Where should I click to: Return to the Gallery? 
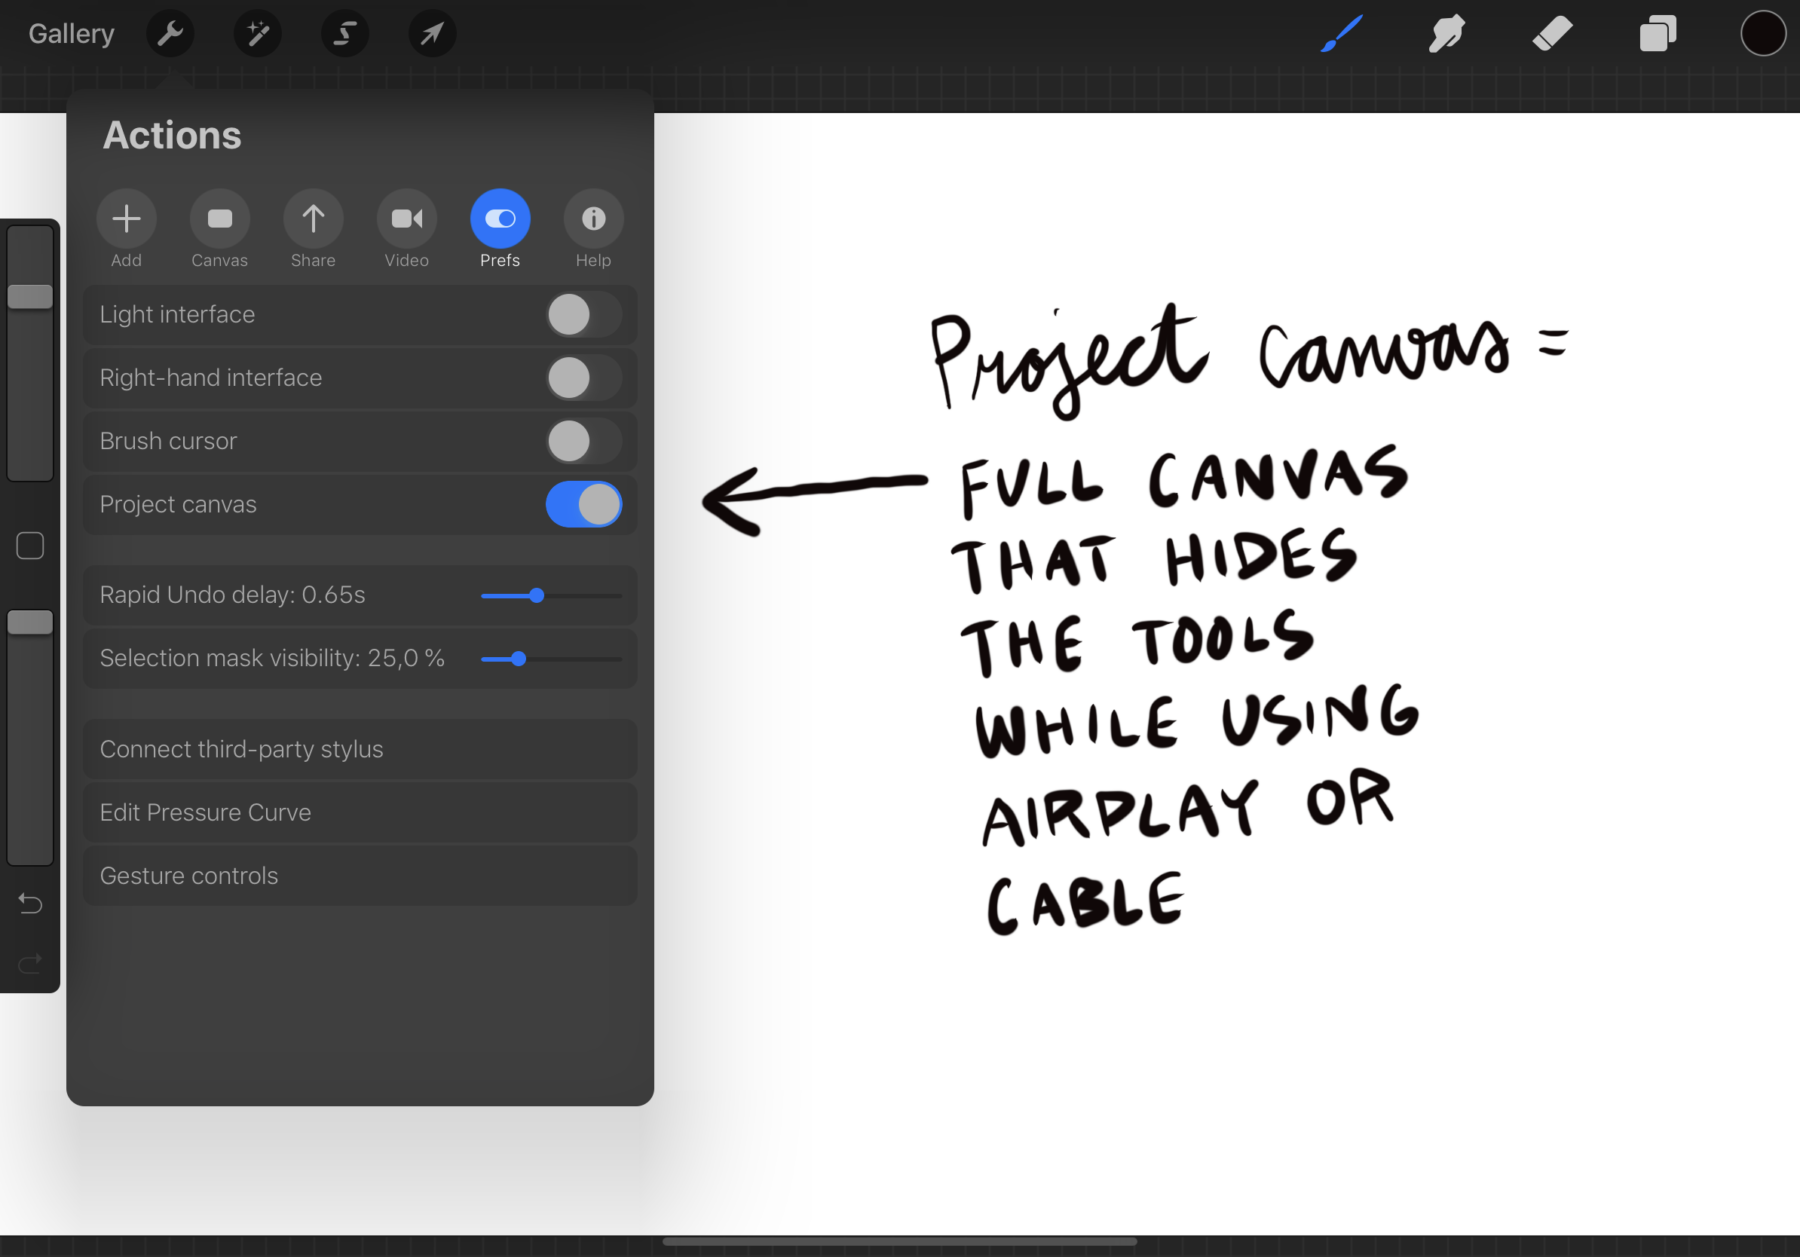point(71,34)
